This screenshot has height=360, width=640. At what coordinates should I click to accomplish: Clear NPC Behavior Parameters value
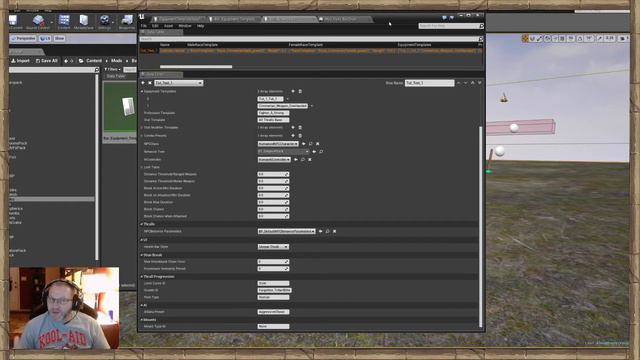coord(335,231)
